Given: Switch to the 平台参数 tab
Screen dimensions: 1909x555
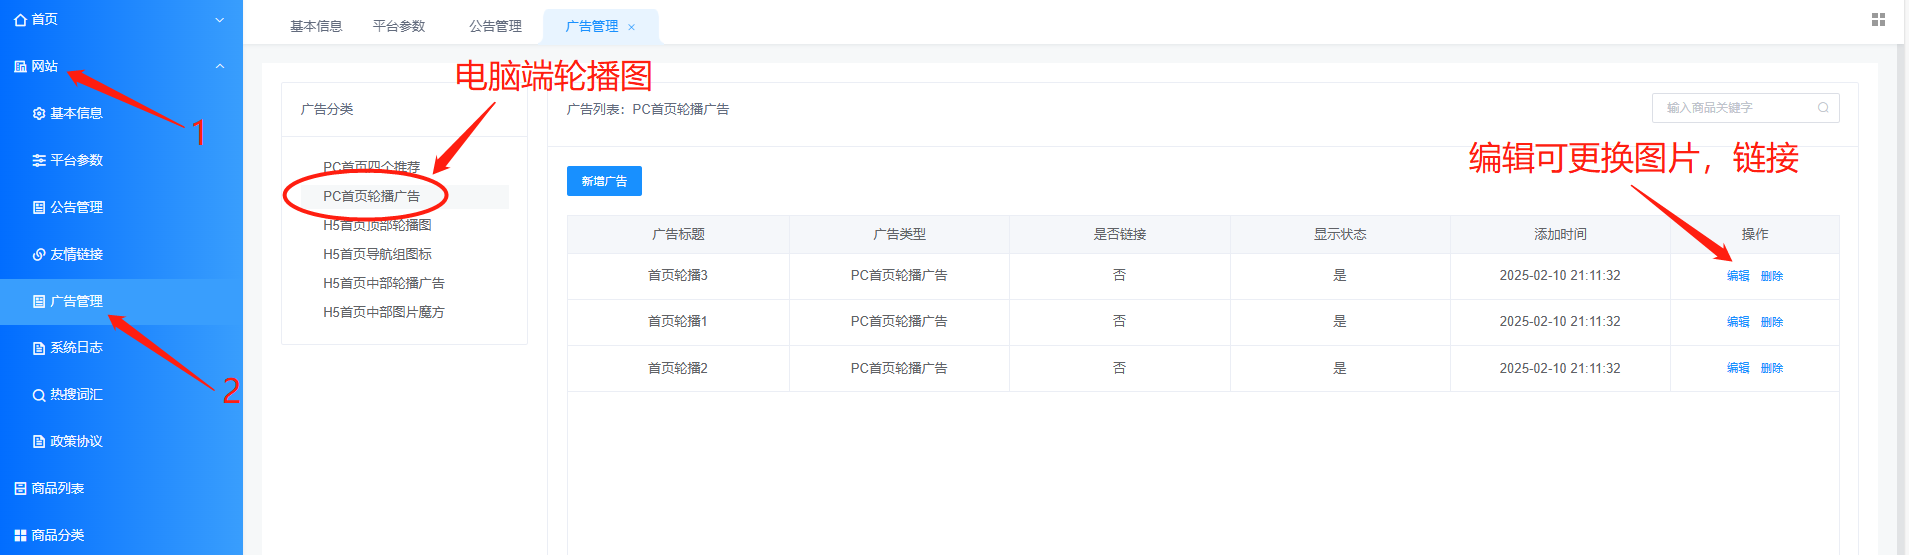Looking at the screenshot, I should click(399, 27).
